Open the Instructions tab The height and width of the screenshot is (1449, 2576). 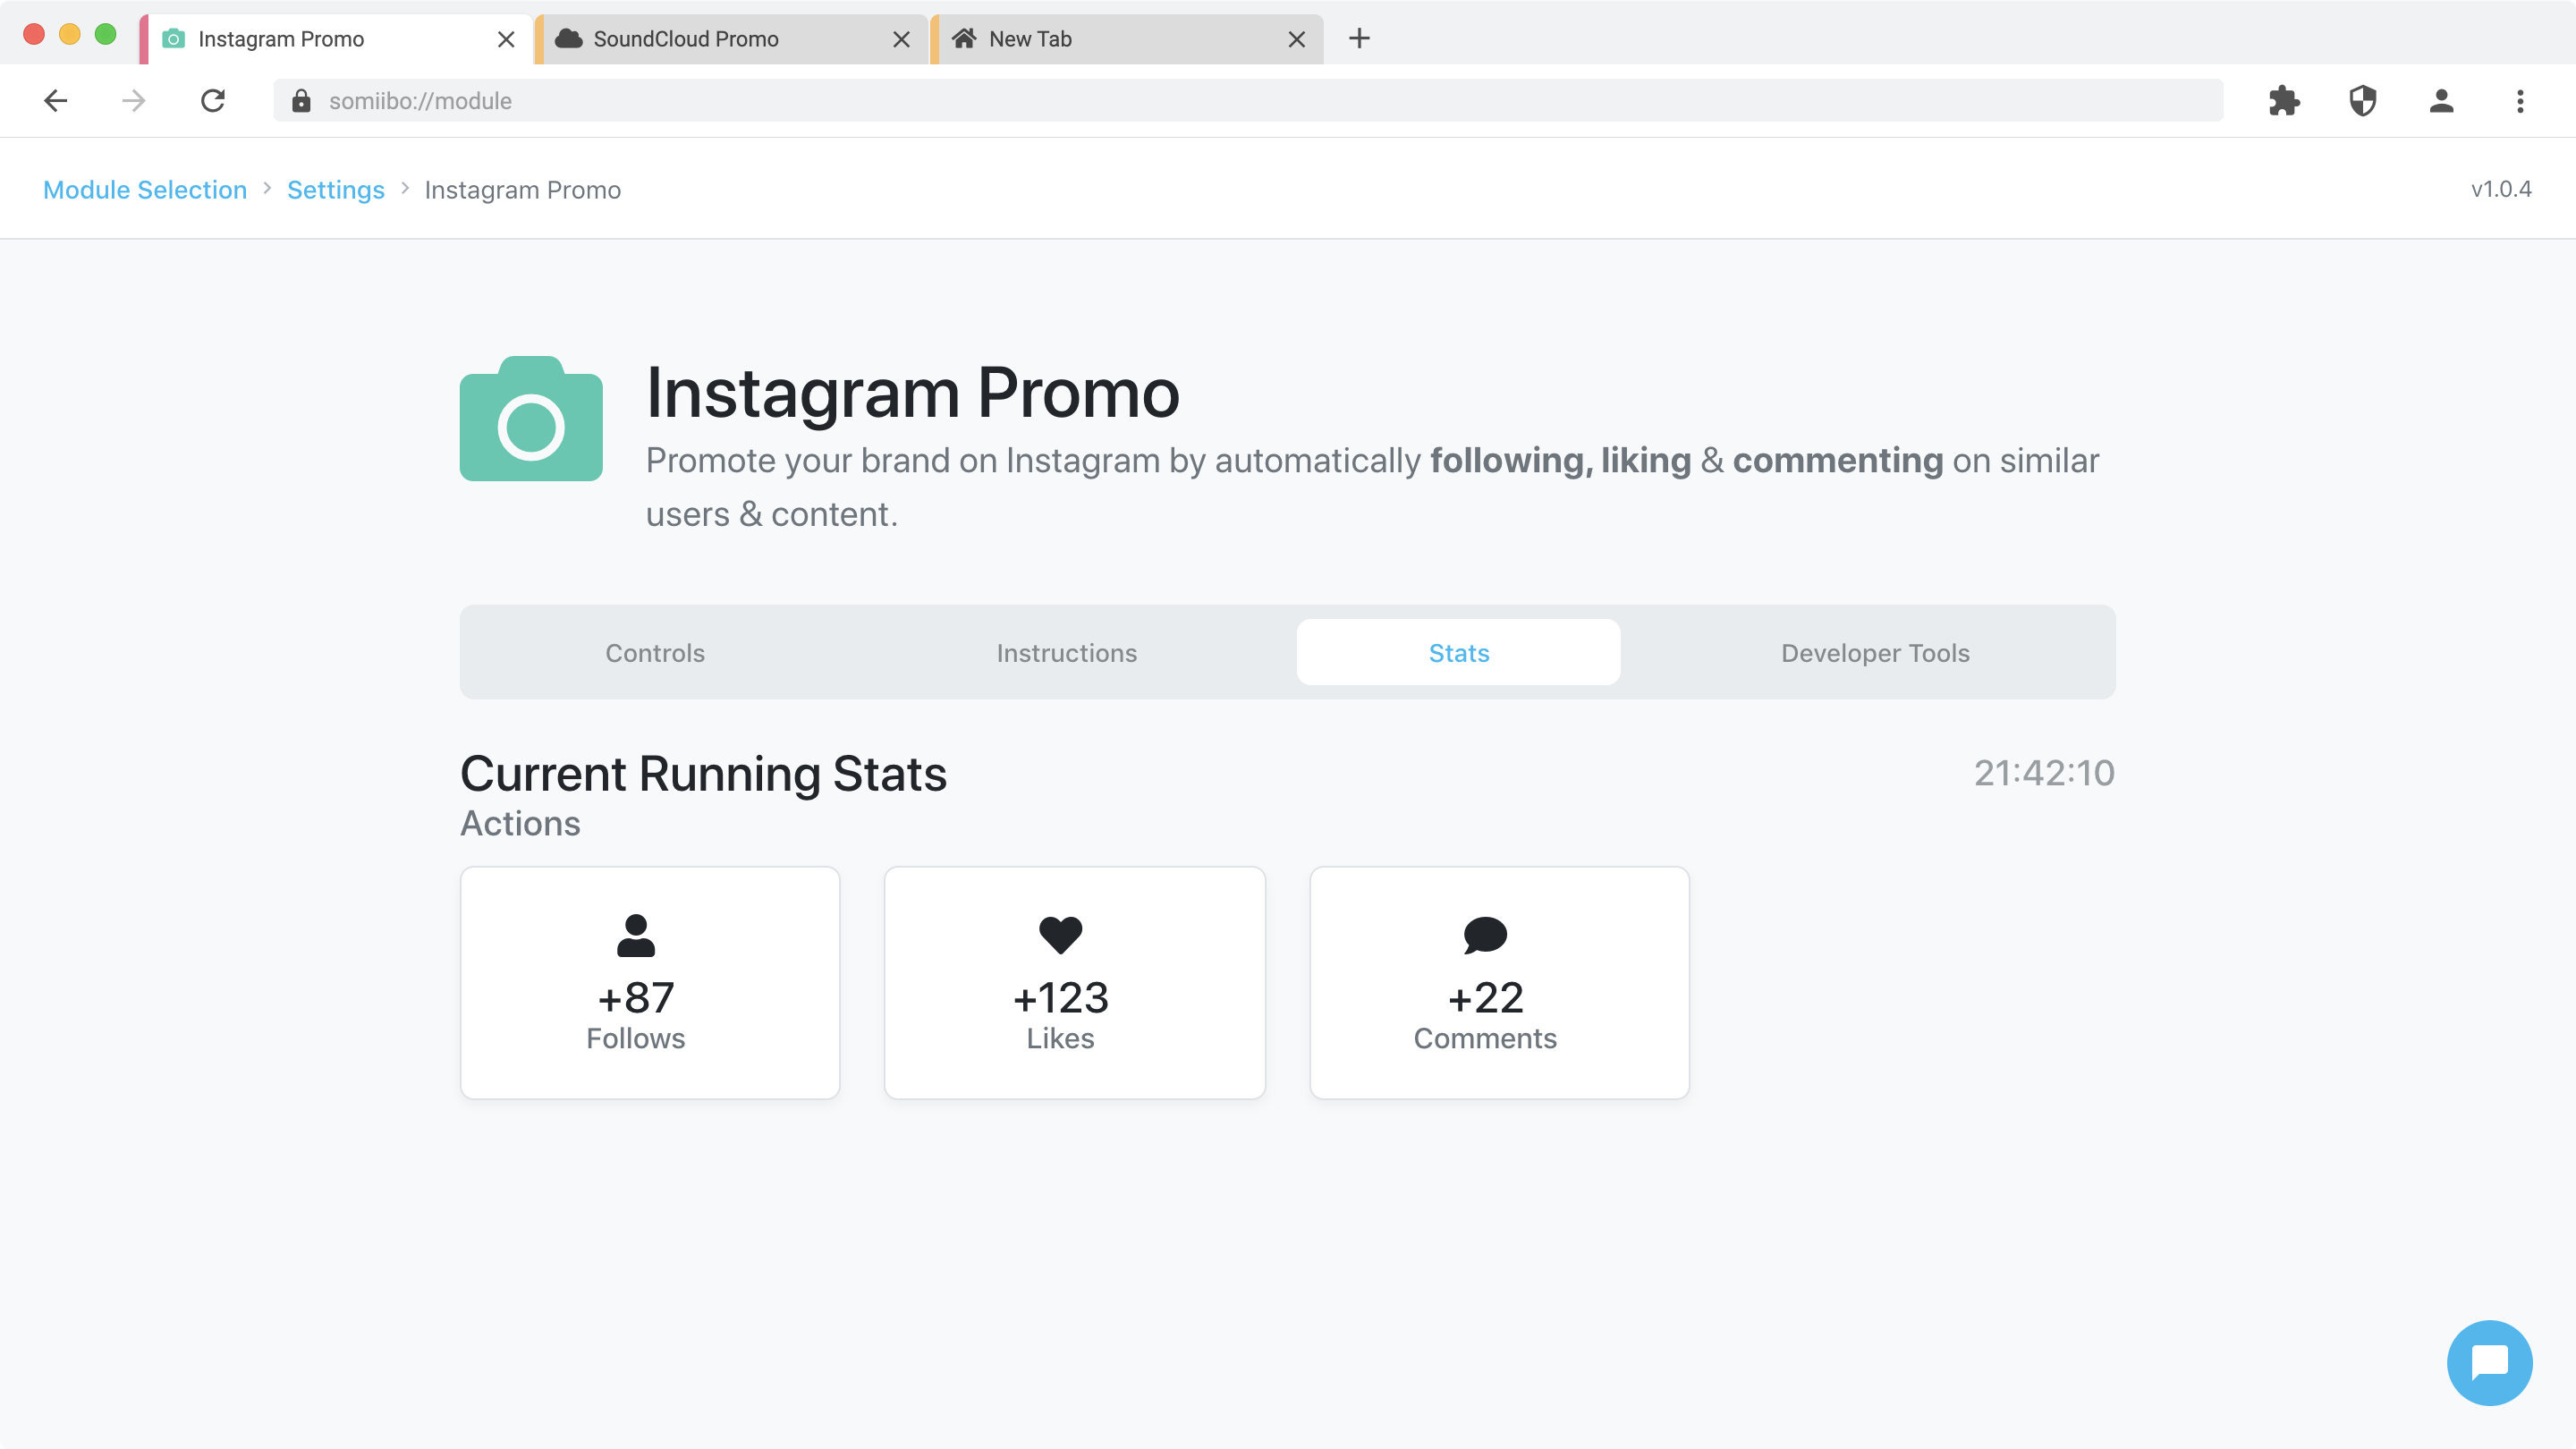[1066, 653]
